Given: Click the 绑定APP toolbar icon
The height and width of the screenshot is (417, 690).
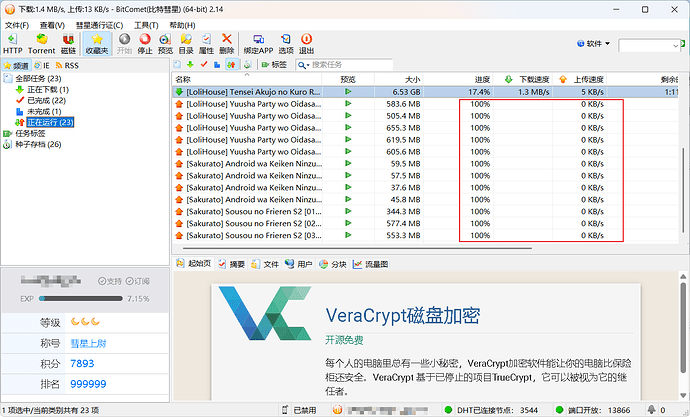Looking at the screenshot, I should (259, 43).
